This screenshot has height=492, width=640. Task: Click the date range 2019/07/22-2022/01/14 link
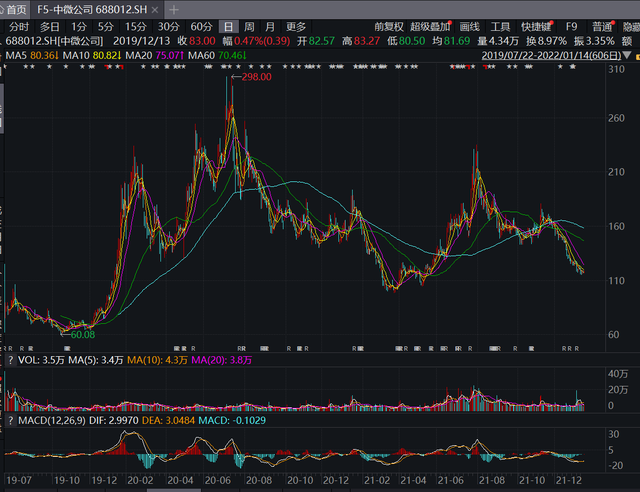pyautogui.click(x=551, y=55)
